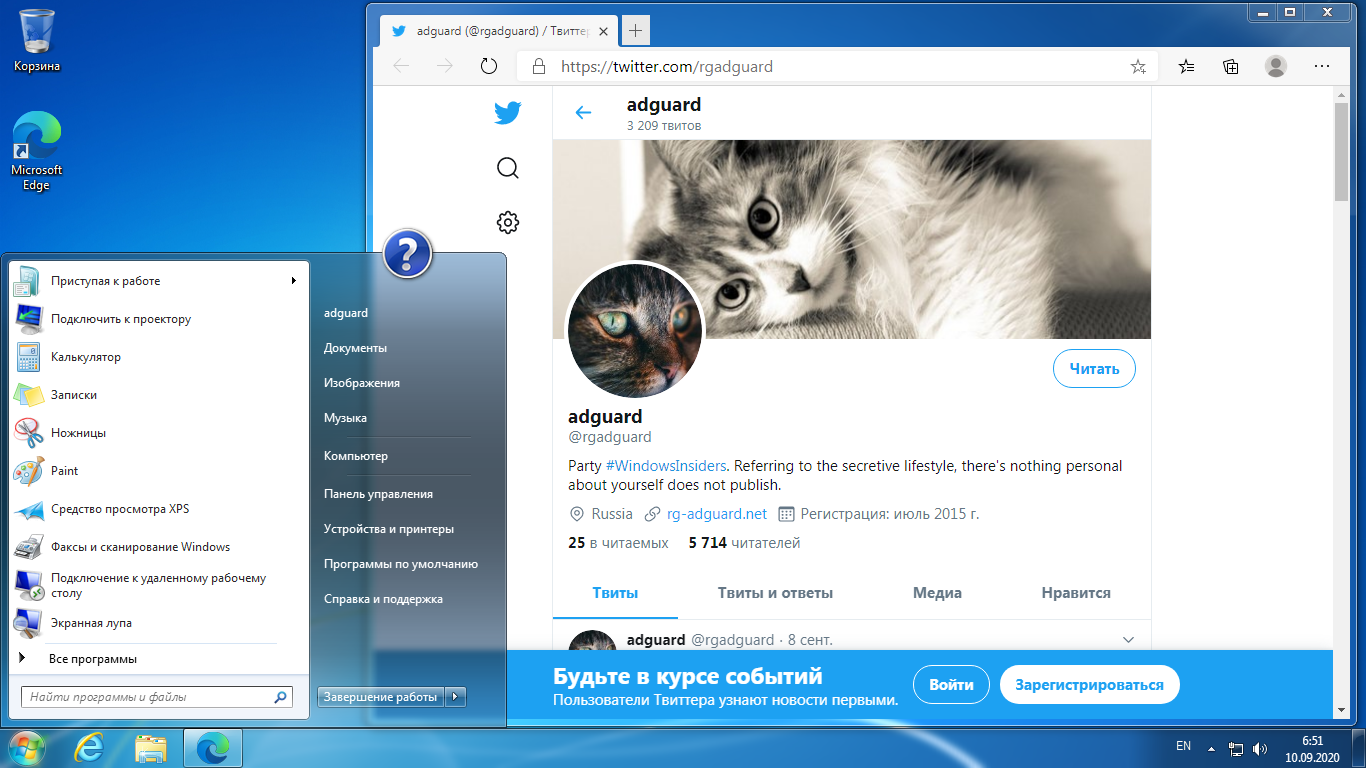Go back using the blue arrow next to adguard

click(x=583, y=113)
